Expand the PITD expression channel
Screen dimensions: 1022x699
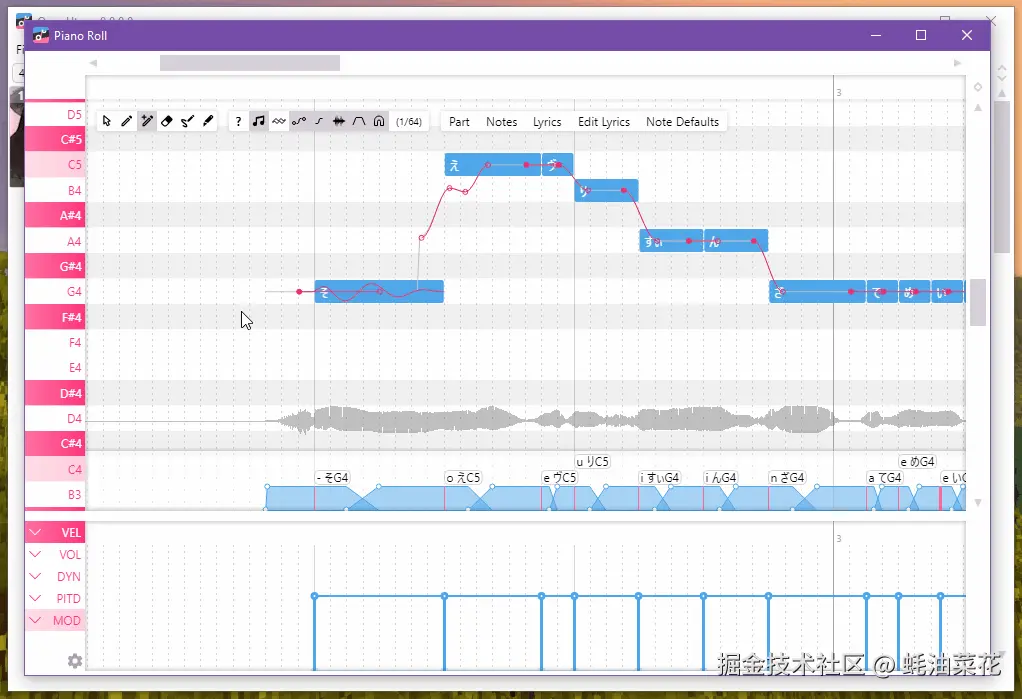point(36,598)
